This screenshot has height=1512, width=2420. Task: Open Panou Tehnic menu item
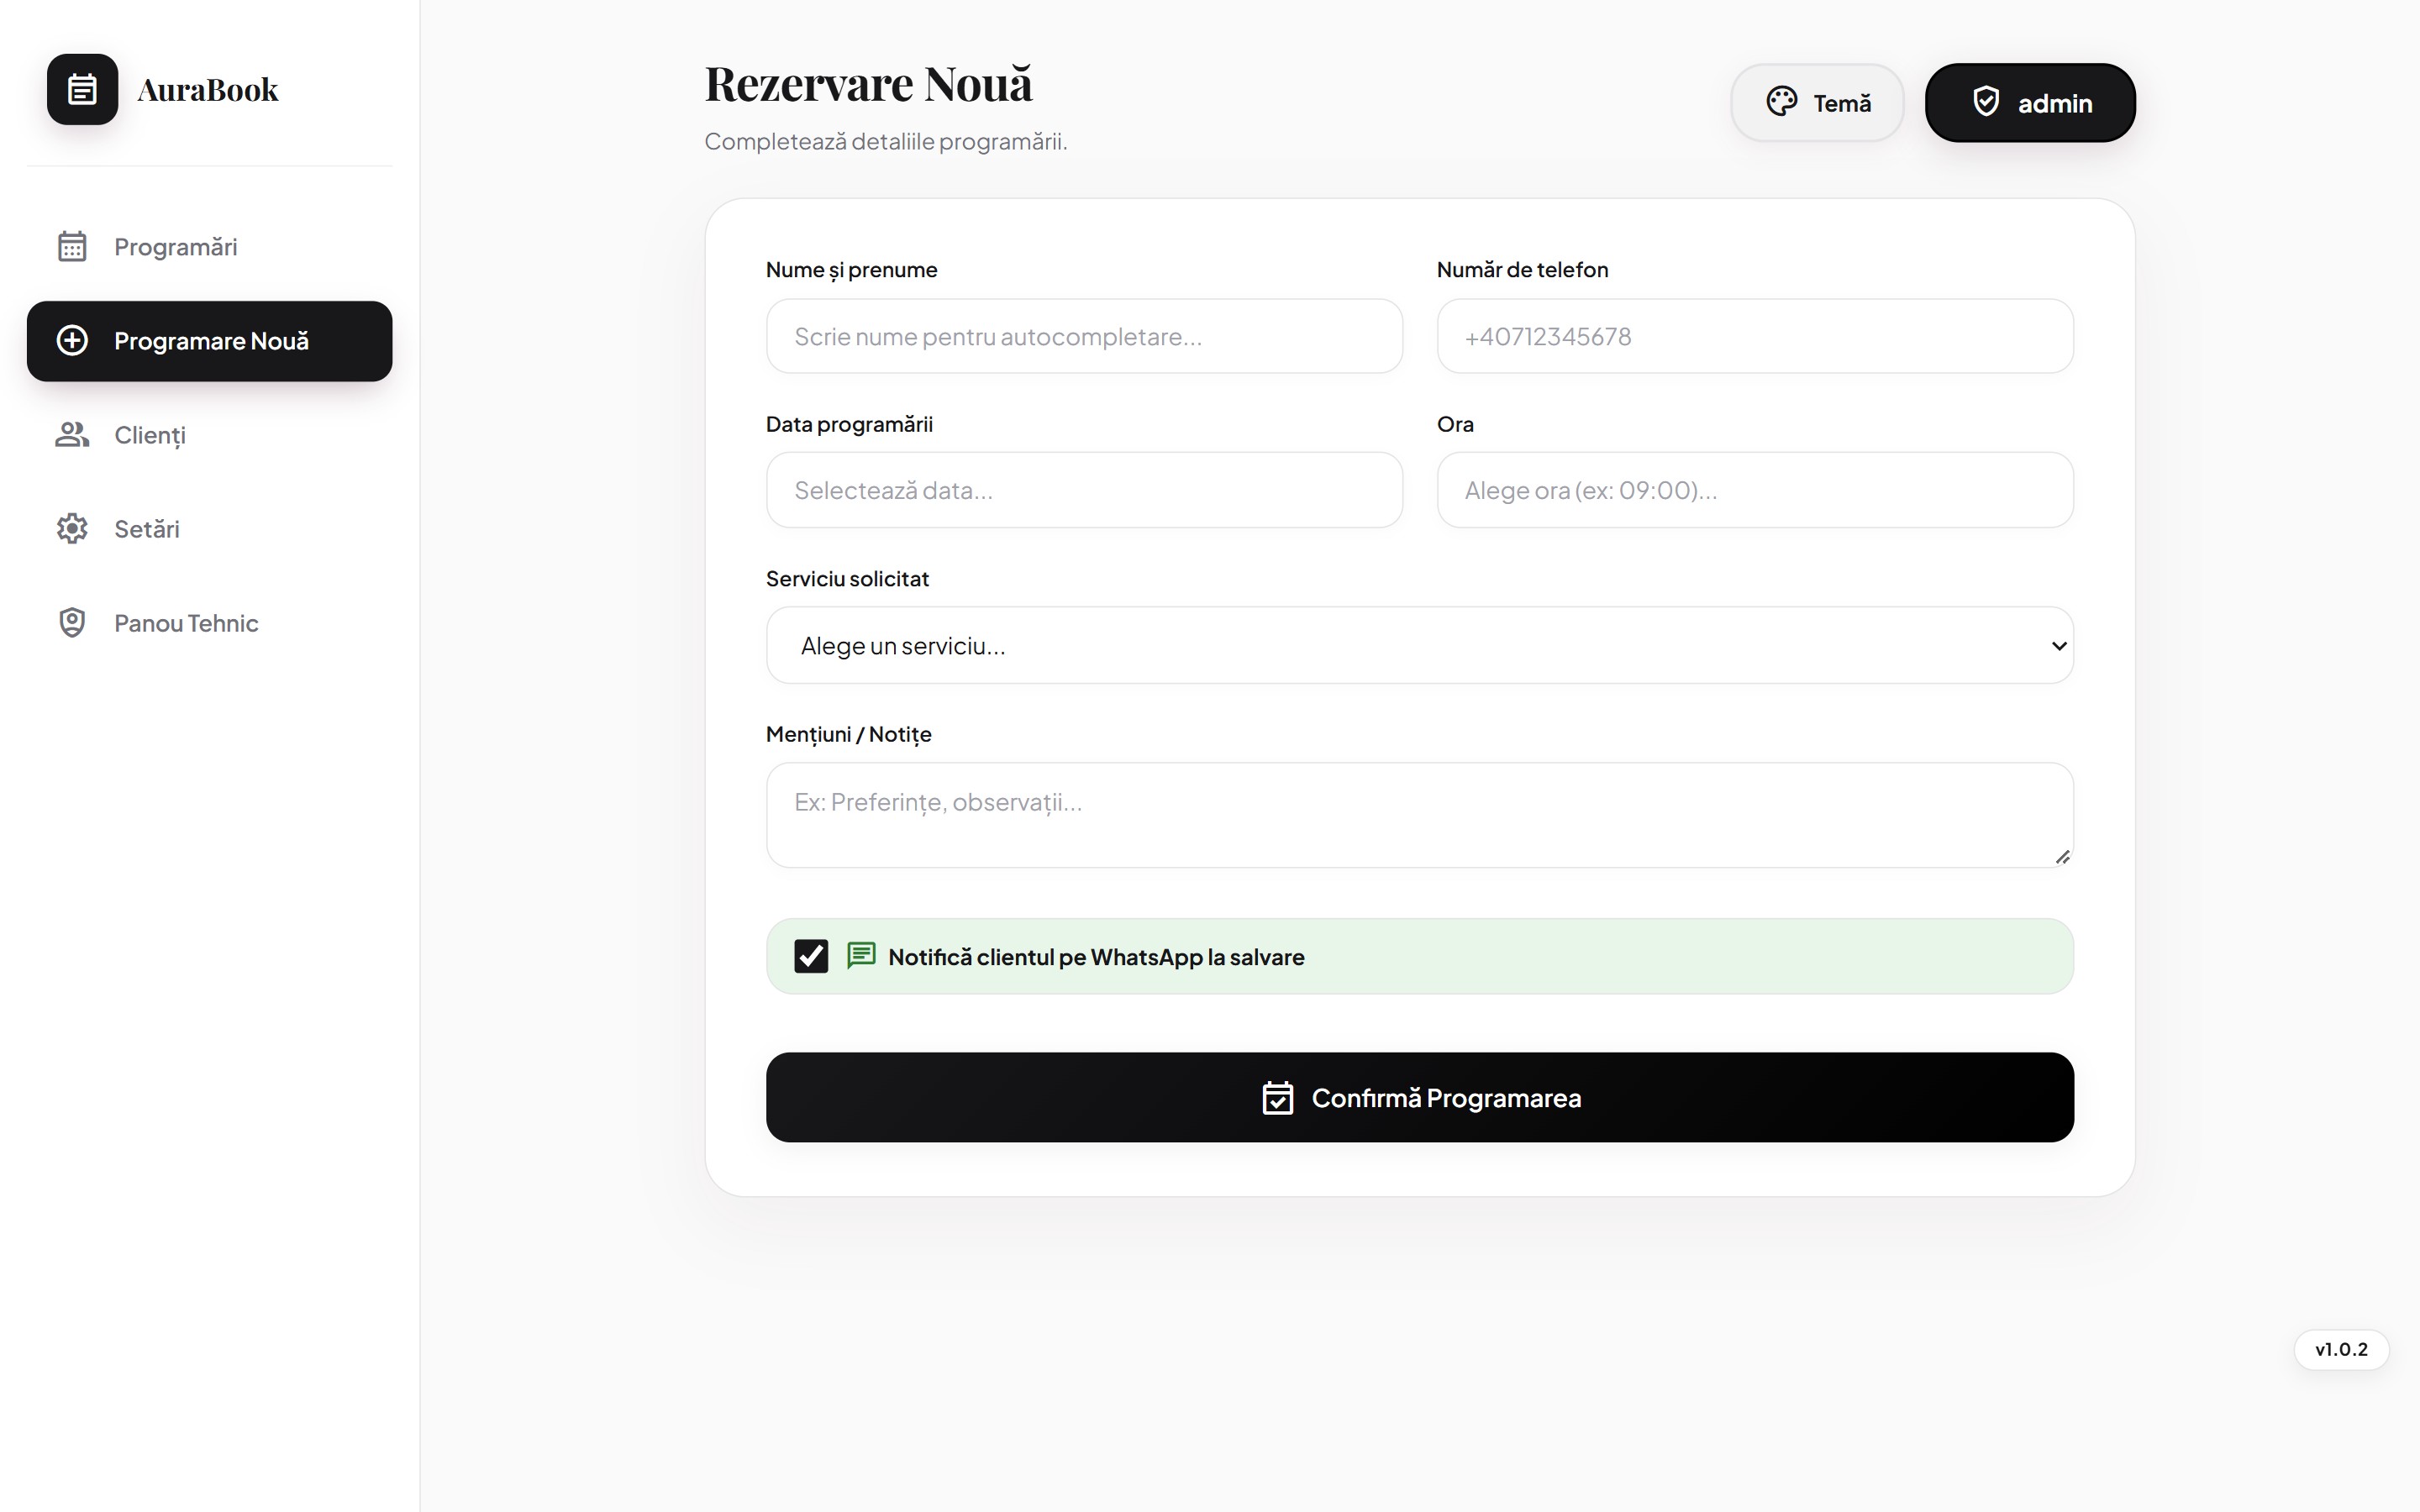click(x=209, y=622)
